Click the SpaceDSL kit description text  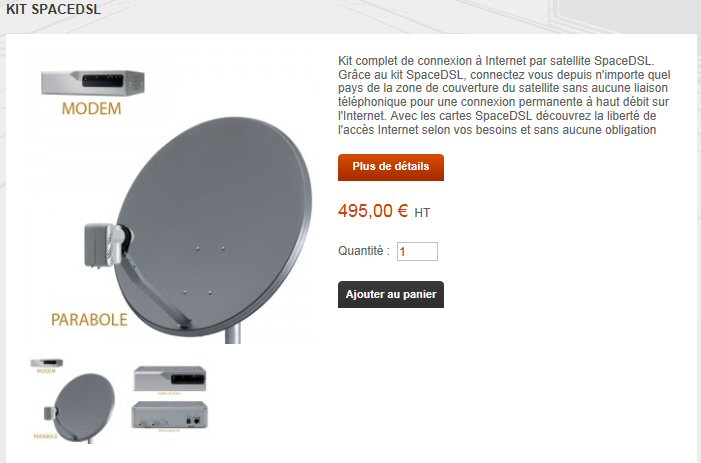point(504,95)
